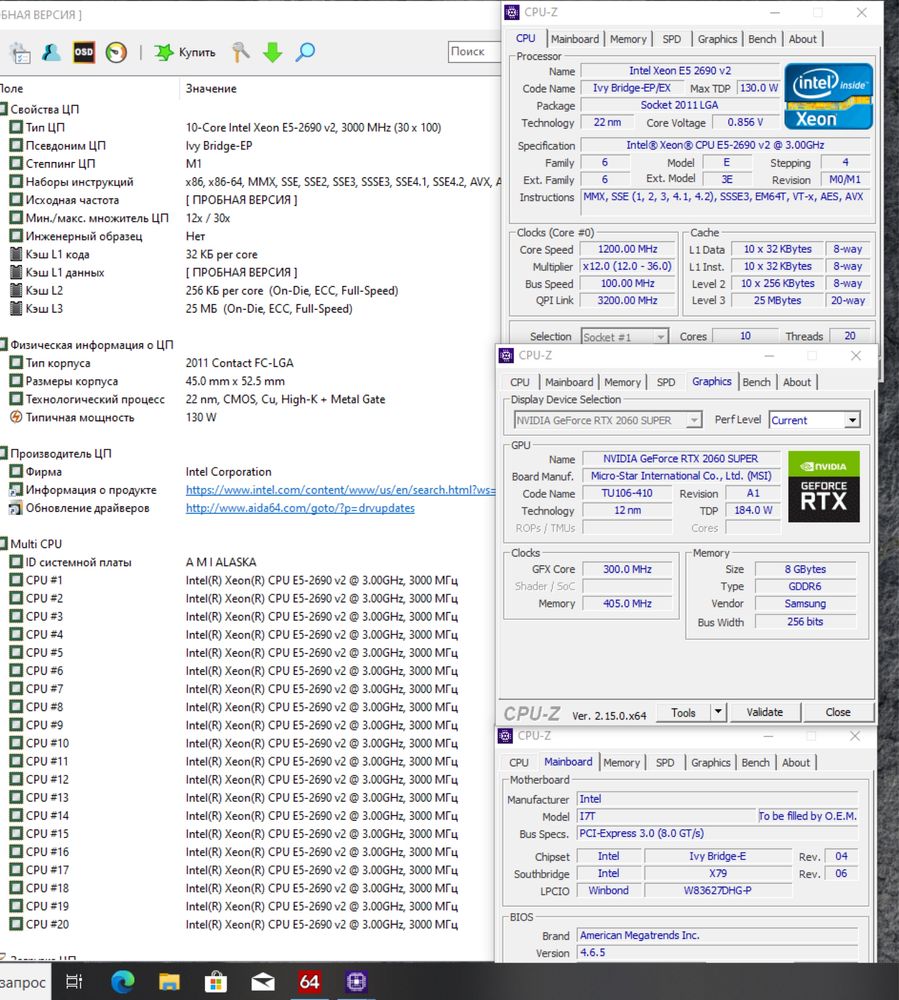Select the CPU #10 row
This screenshot has height=1000, width=899.
251,744
